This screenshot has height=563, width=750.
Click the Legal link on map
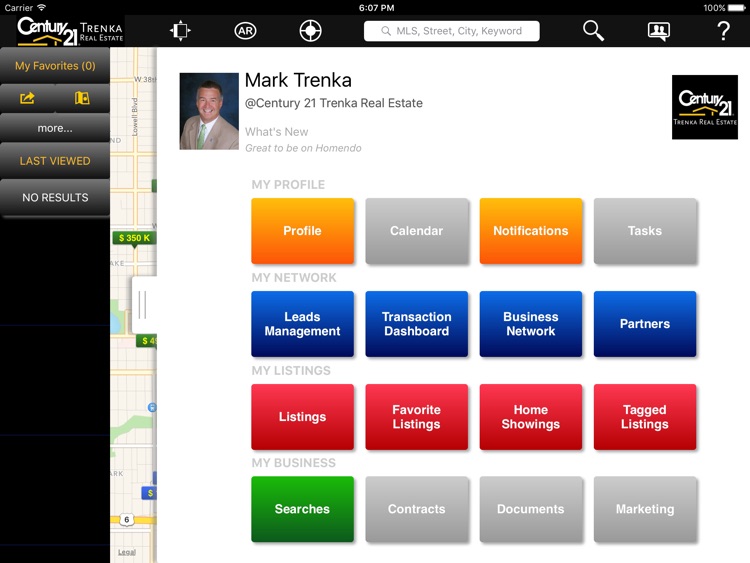coord(127,552)
